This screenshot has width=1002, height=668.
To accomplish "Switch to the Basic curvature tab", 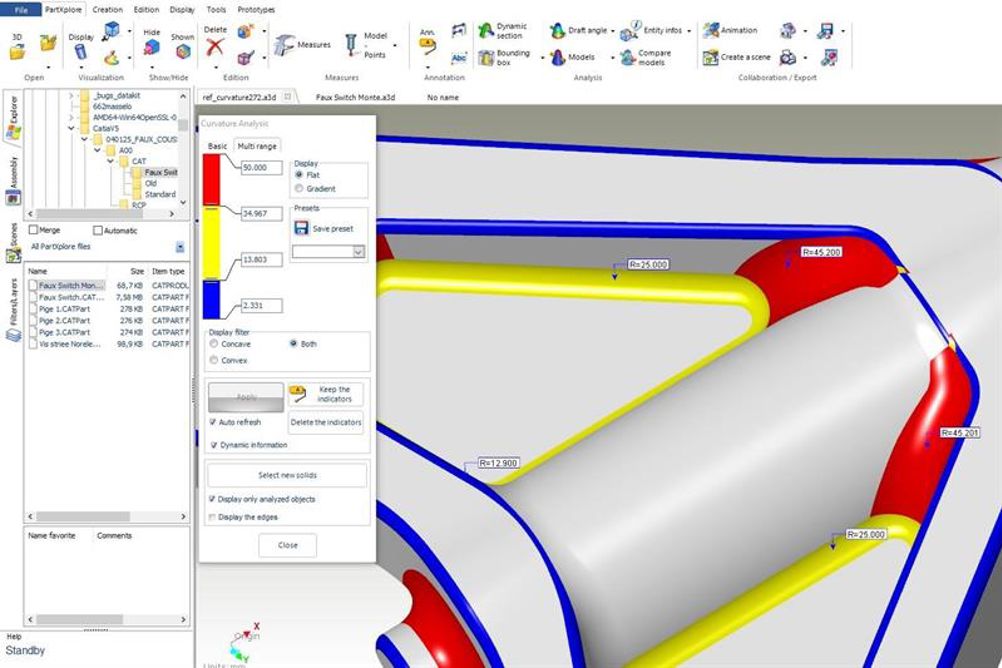I will click(217, 146).
